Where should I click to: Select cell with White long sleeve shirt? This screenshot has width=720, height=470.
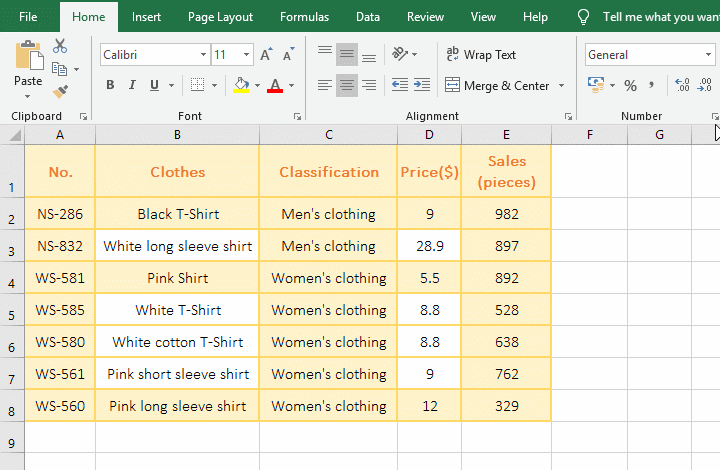point(177,246)
